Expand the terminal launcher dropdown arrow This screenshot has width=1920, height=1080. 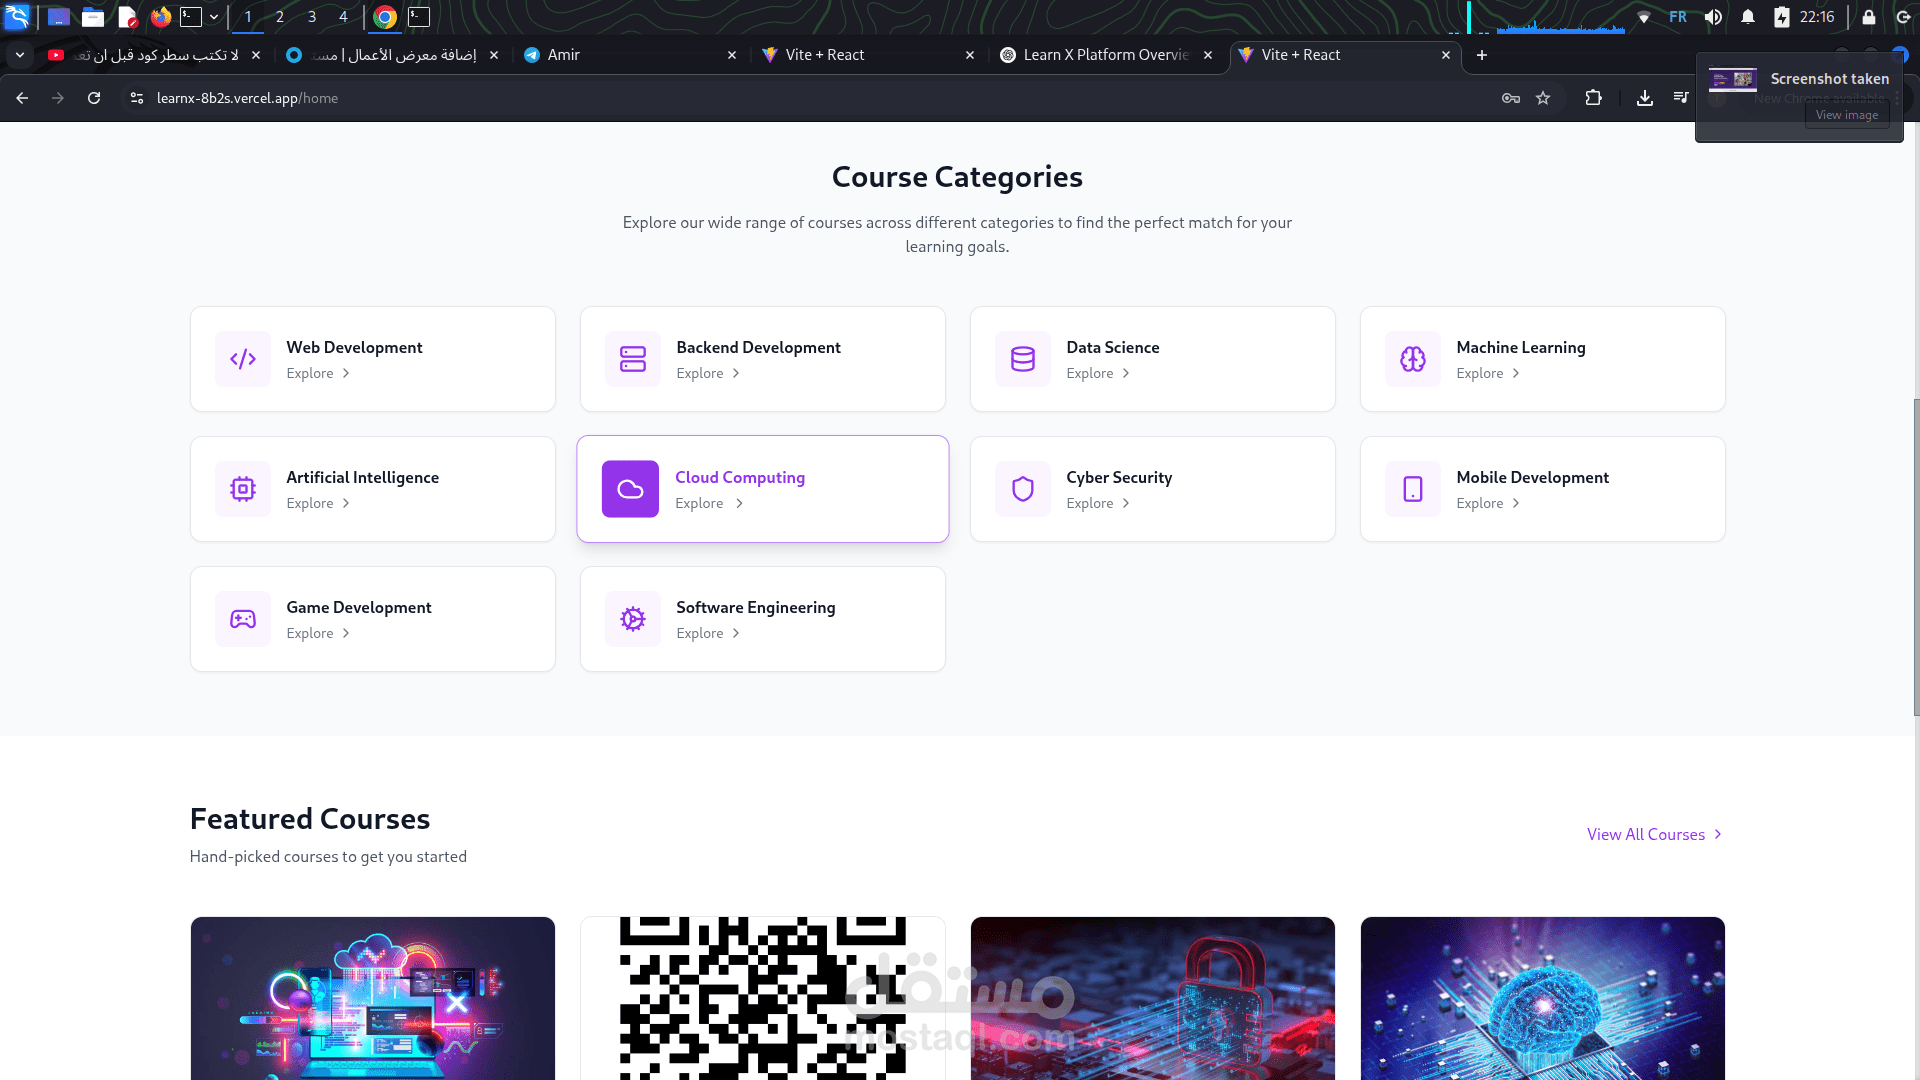click(214, 17)
